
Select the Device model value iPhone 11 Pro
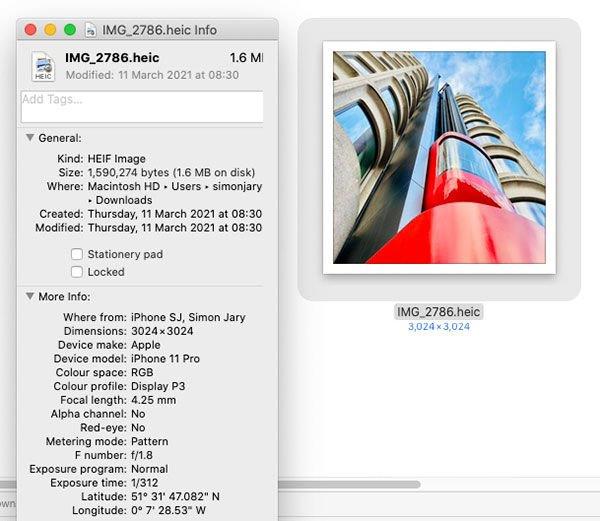click(165, 358)
